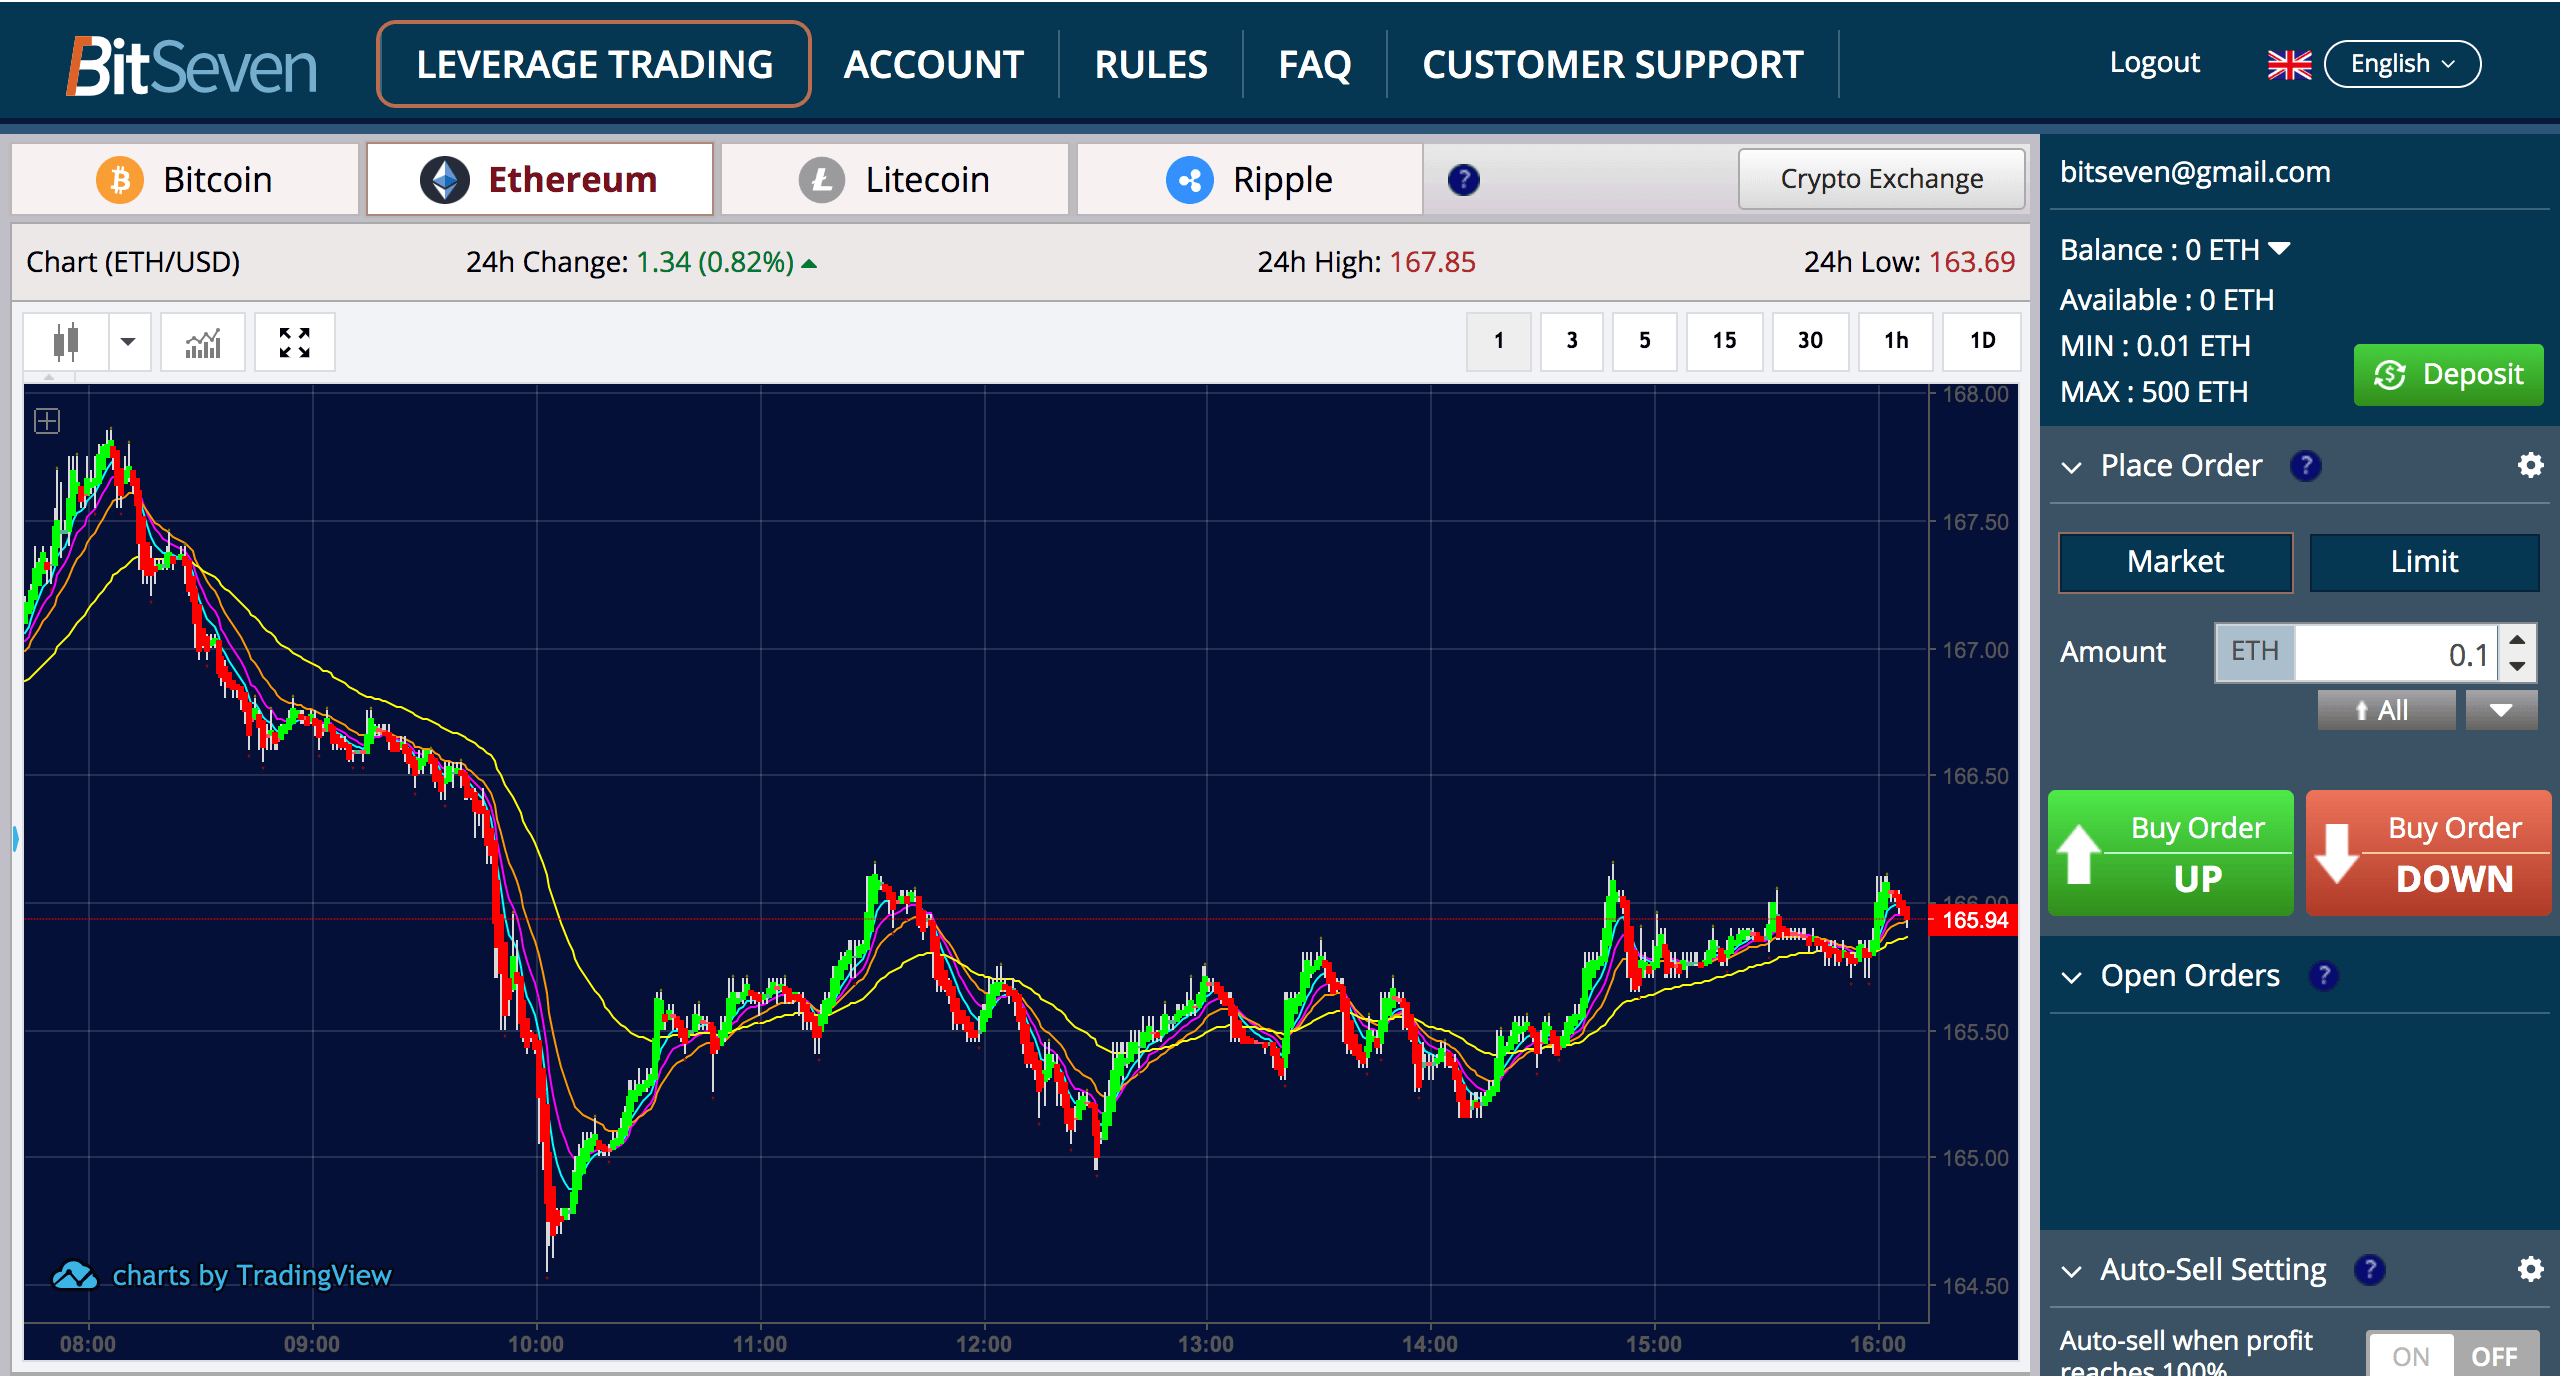Open Place Order settings gear
Image resolution: width=2560 pixels, height=1376 pixels.
[x=2530, y=465]
